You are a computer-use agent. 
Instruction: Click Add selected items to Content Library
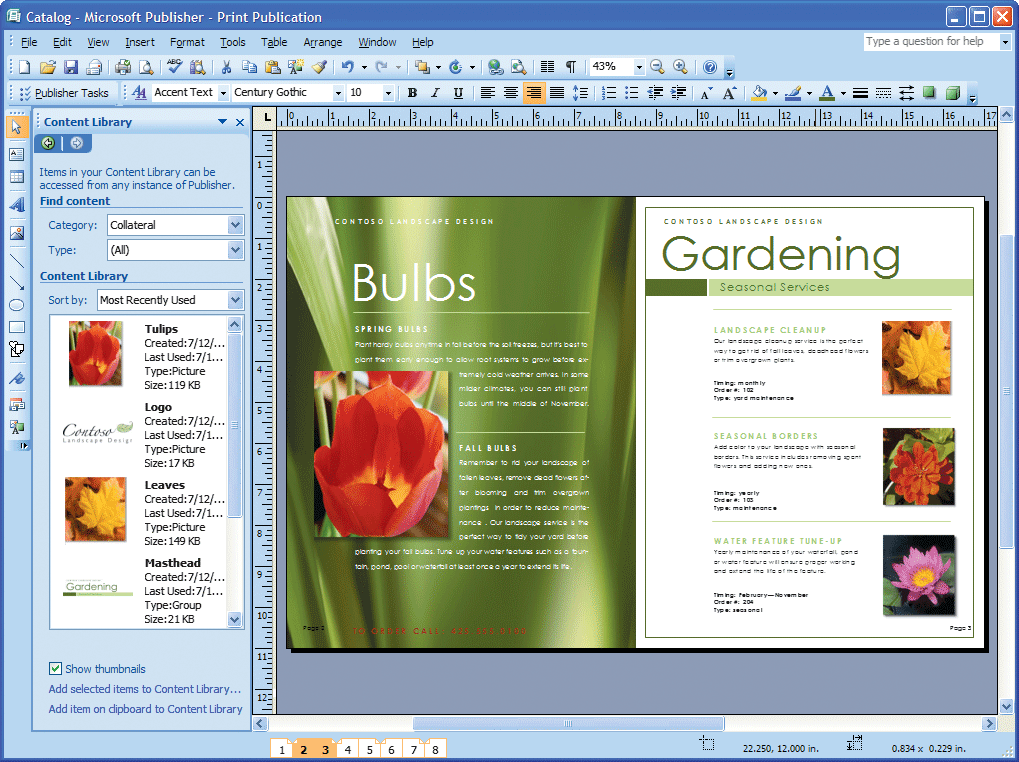(x=145, y=689)
